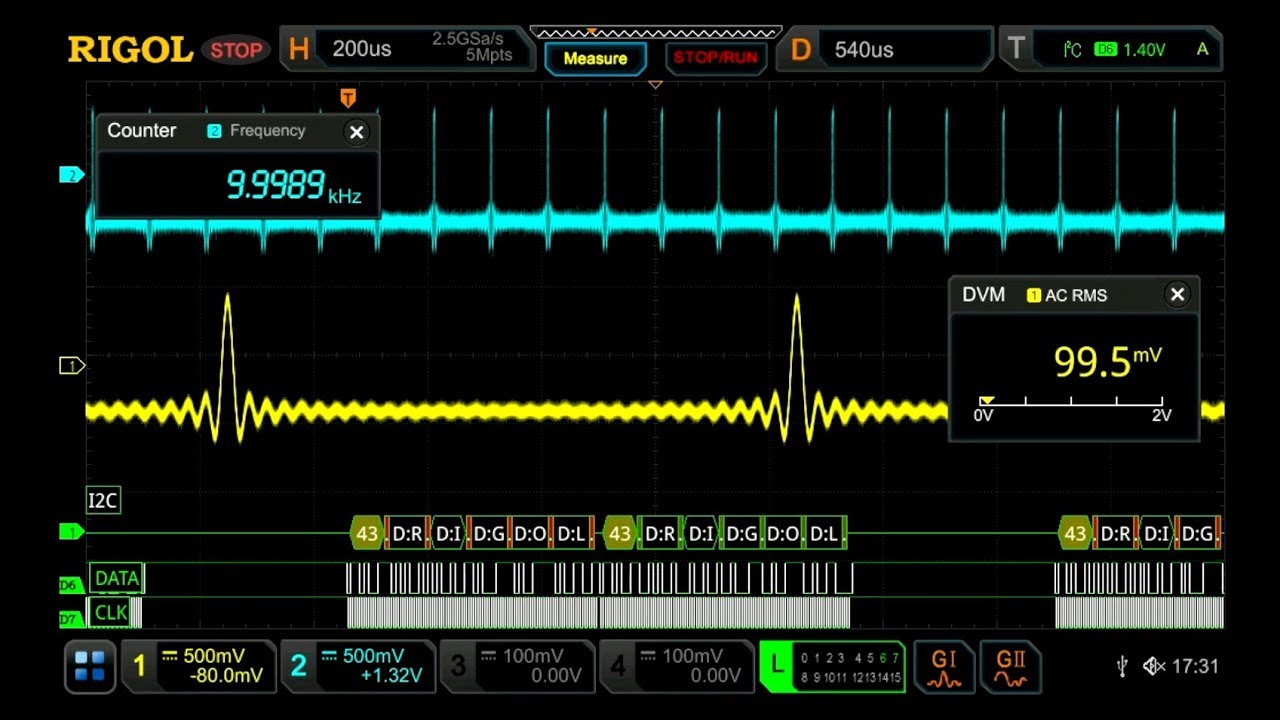Image resolution: width=1280 pixels, height=720 pixels.
Task: Click the DVM 99.5 mV reading
Action: [1108, 361]
